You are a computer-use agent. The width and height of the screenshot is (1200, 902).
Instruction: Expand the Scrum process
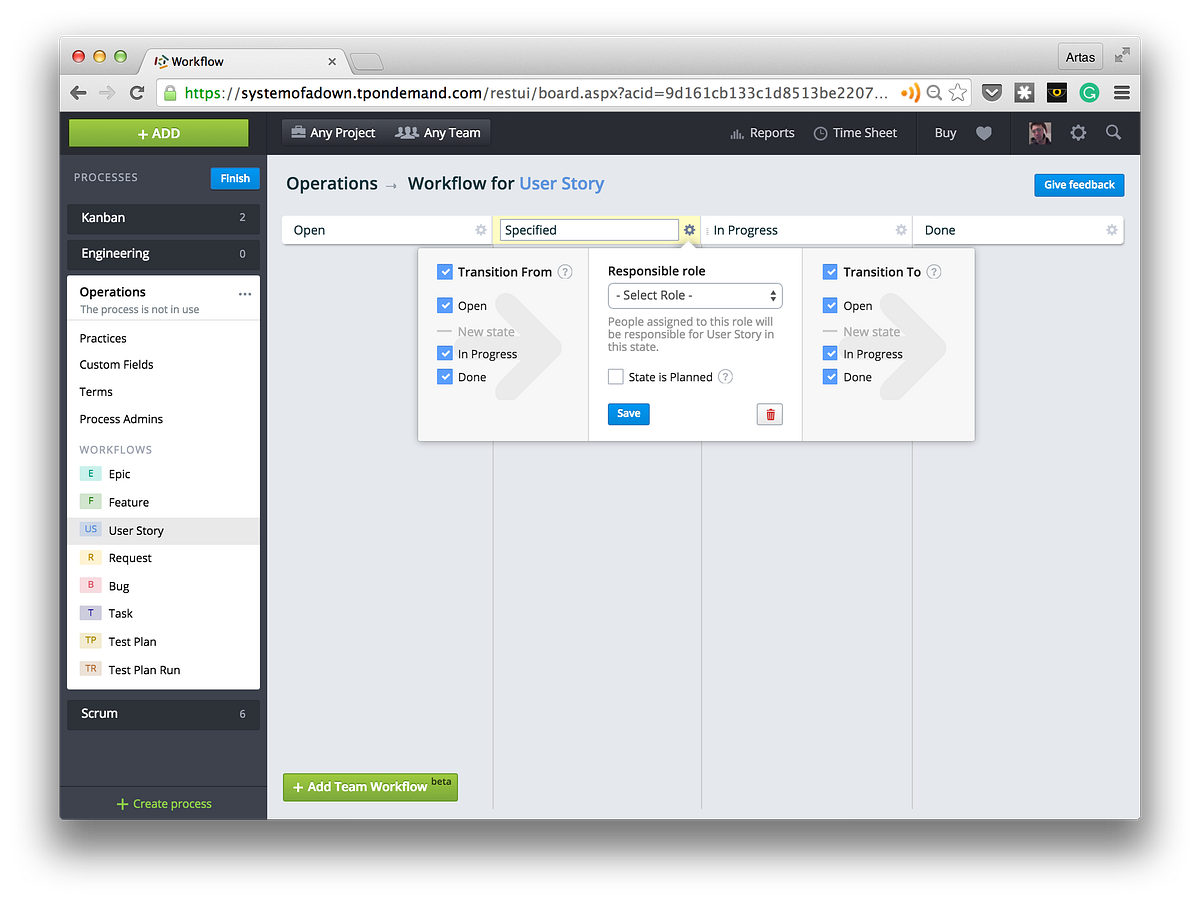click(x=163, y=714)
